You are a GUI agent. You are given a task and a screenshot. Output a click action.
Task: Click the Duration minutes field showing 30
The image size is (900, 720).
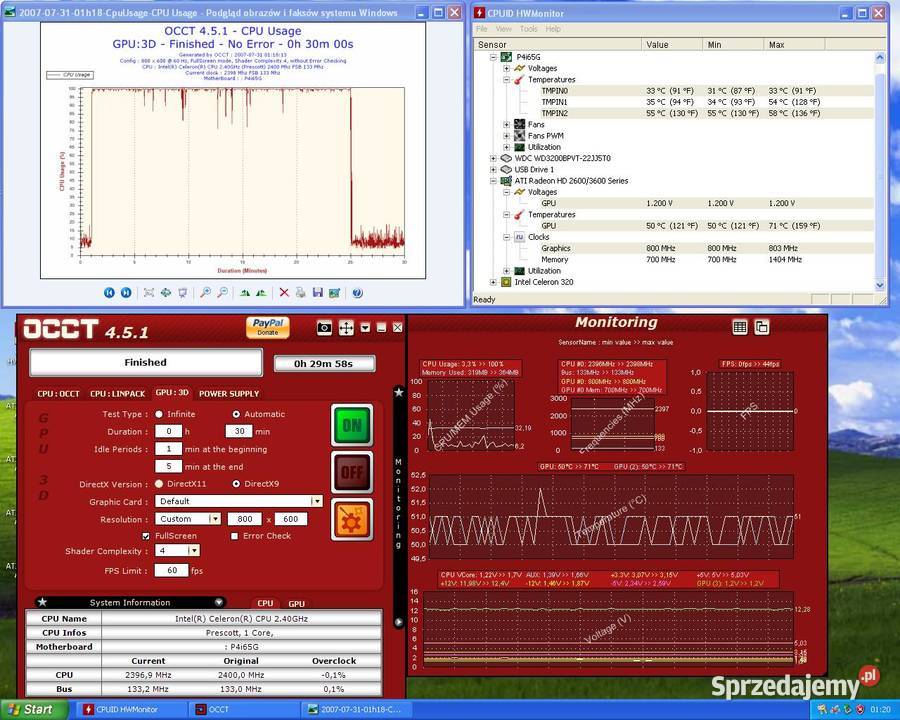[x=239, y=431]
